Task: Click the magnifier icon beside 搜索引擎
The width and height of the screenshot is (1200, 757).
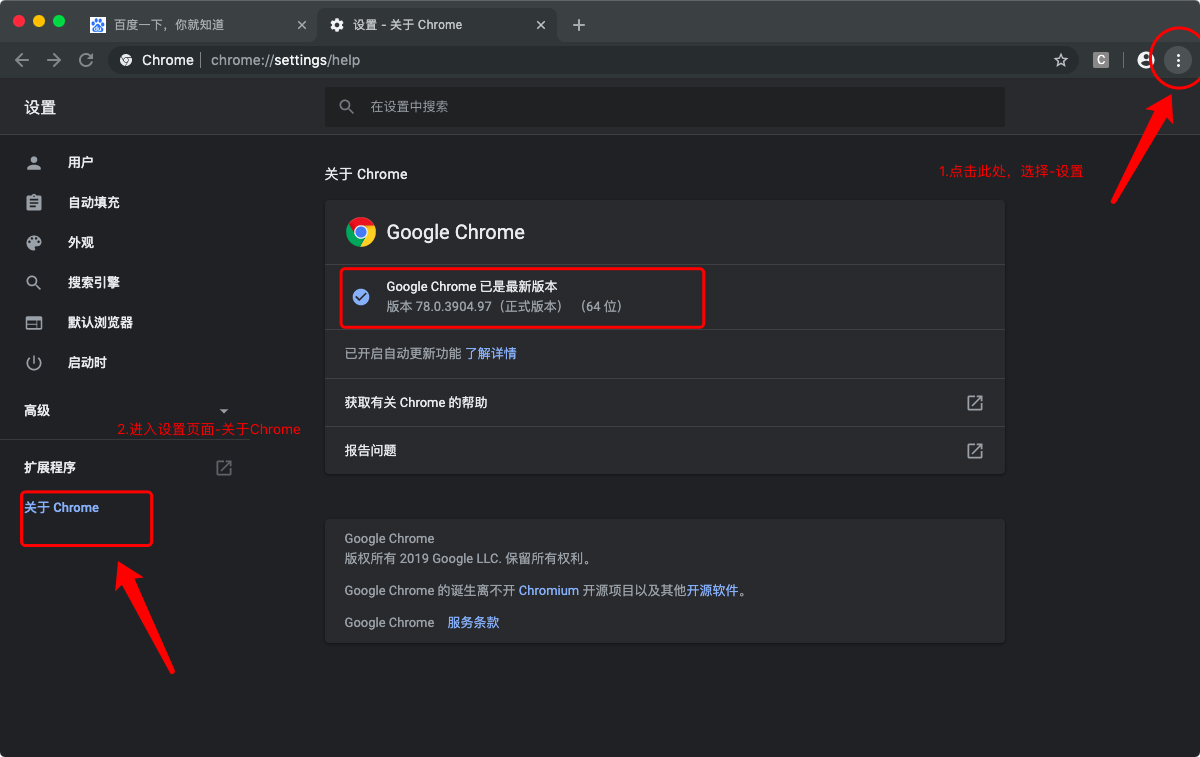Action: (x=34, y=282)
